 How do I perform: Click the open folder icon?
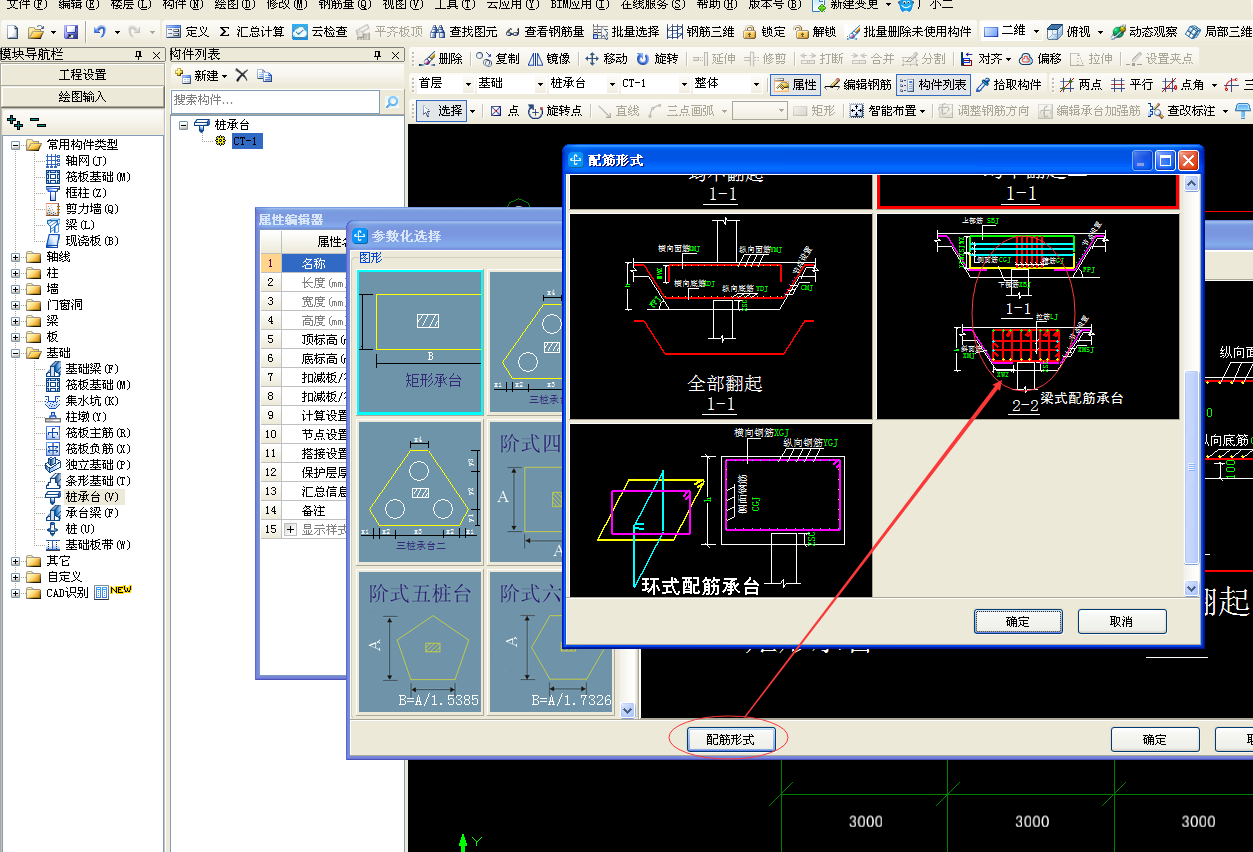[x=35, y=32]
